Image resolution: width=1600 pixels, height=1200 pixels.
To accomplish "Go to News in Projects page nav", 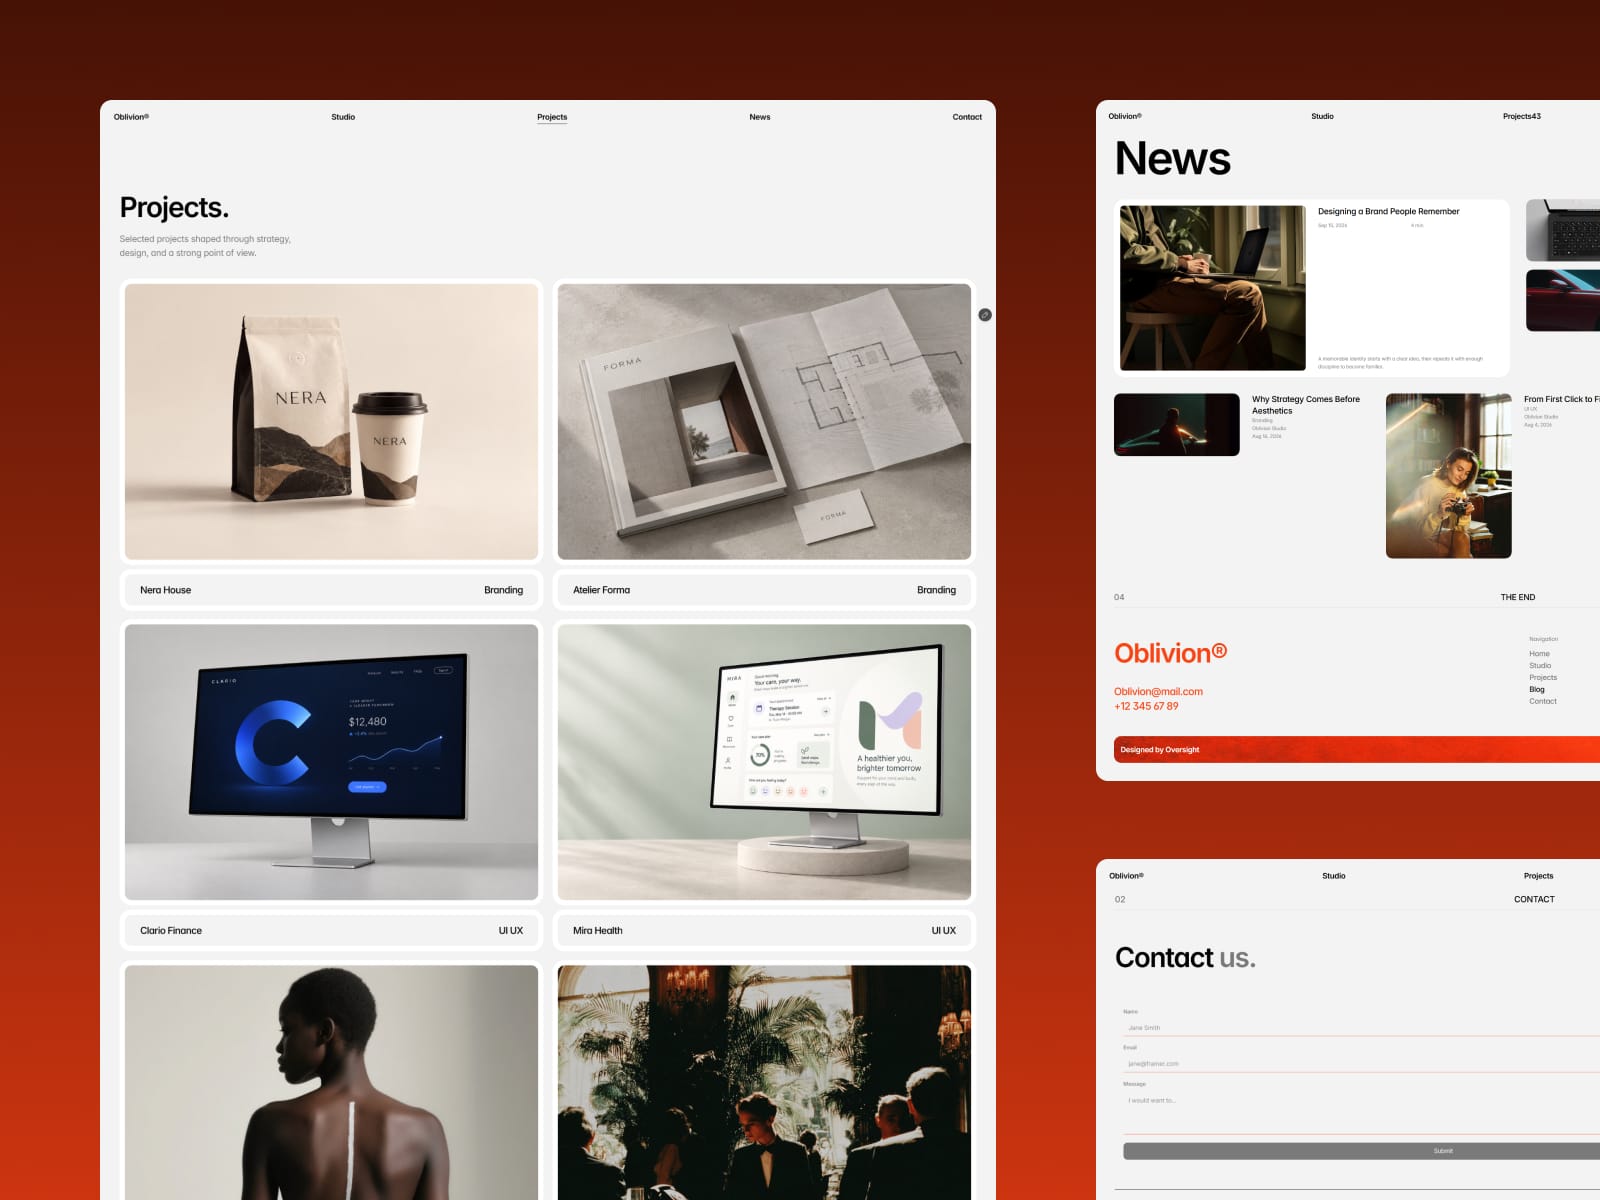I will pos(760,117).
